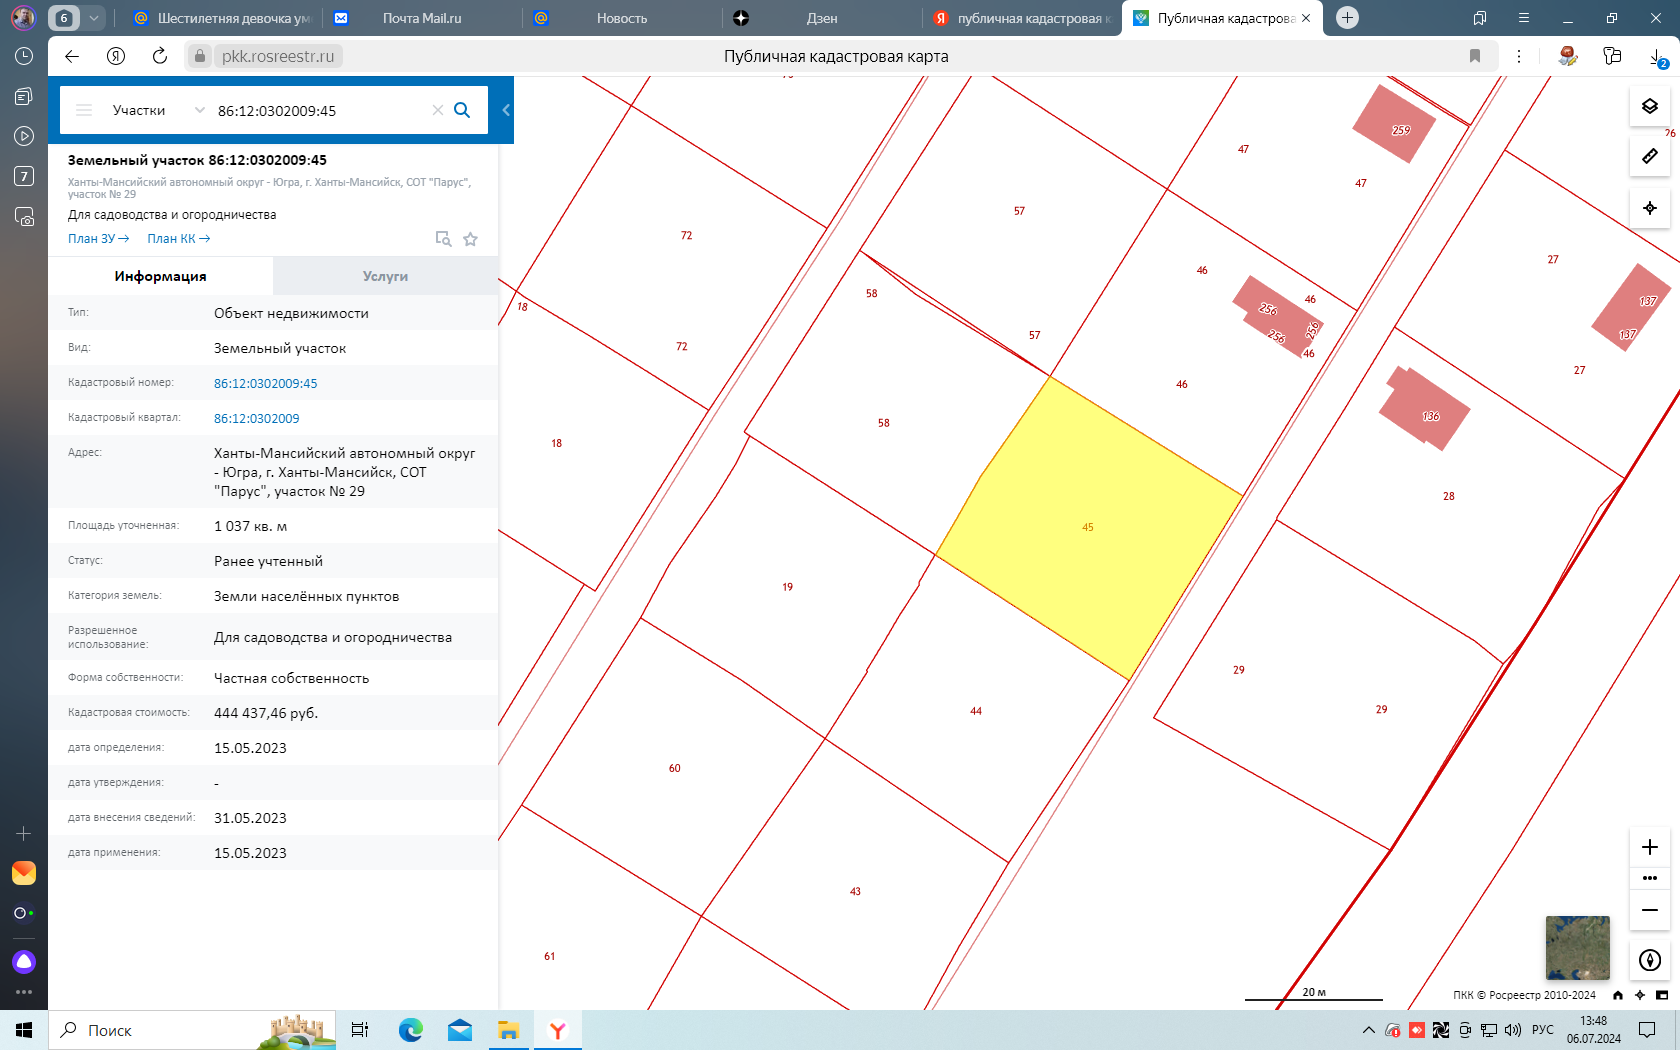Toggle satellite basemap thumbnail

[1577, 948]
